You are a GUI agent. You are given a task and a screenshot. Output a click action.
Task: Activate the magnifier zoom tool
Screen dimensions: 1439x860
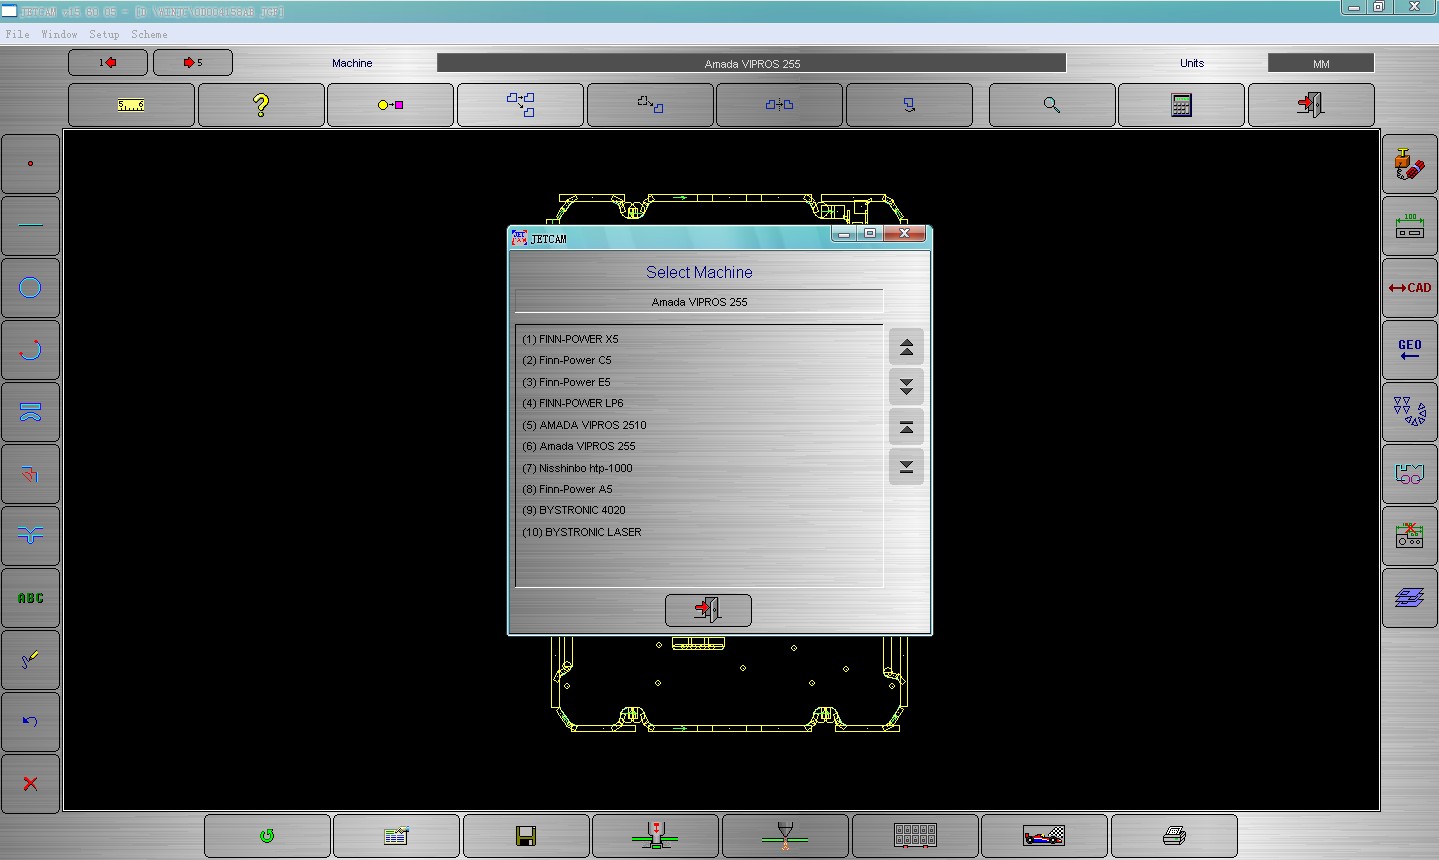pos(1052,105)
